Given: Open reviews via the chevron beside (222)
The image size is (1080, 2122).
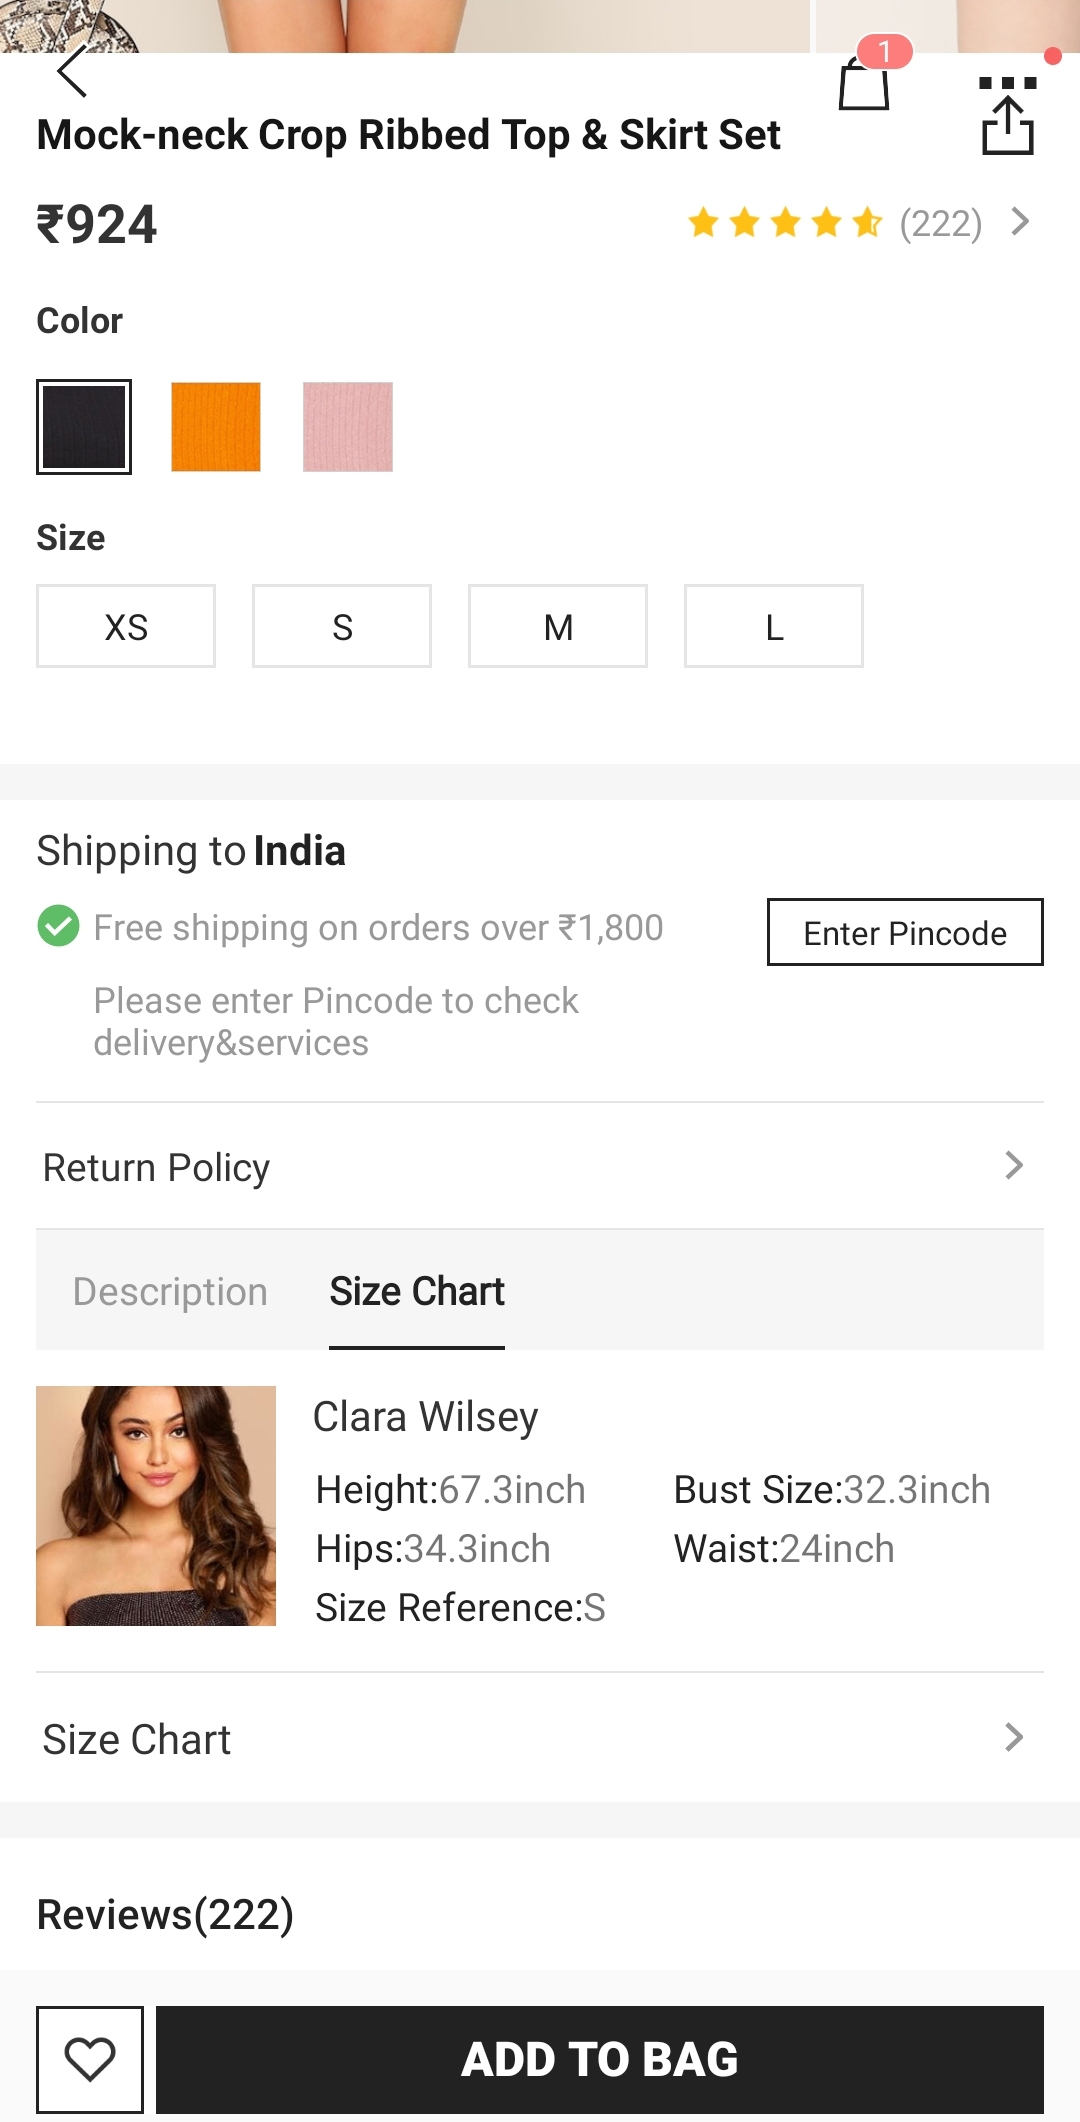Looking at the screenshot, I should point(1020,222).
